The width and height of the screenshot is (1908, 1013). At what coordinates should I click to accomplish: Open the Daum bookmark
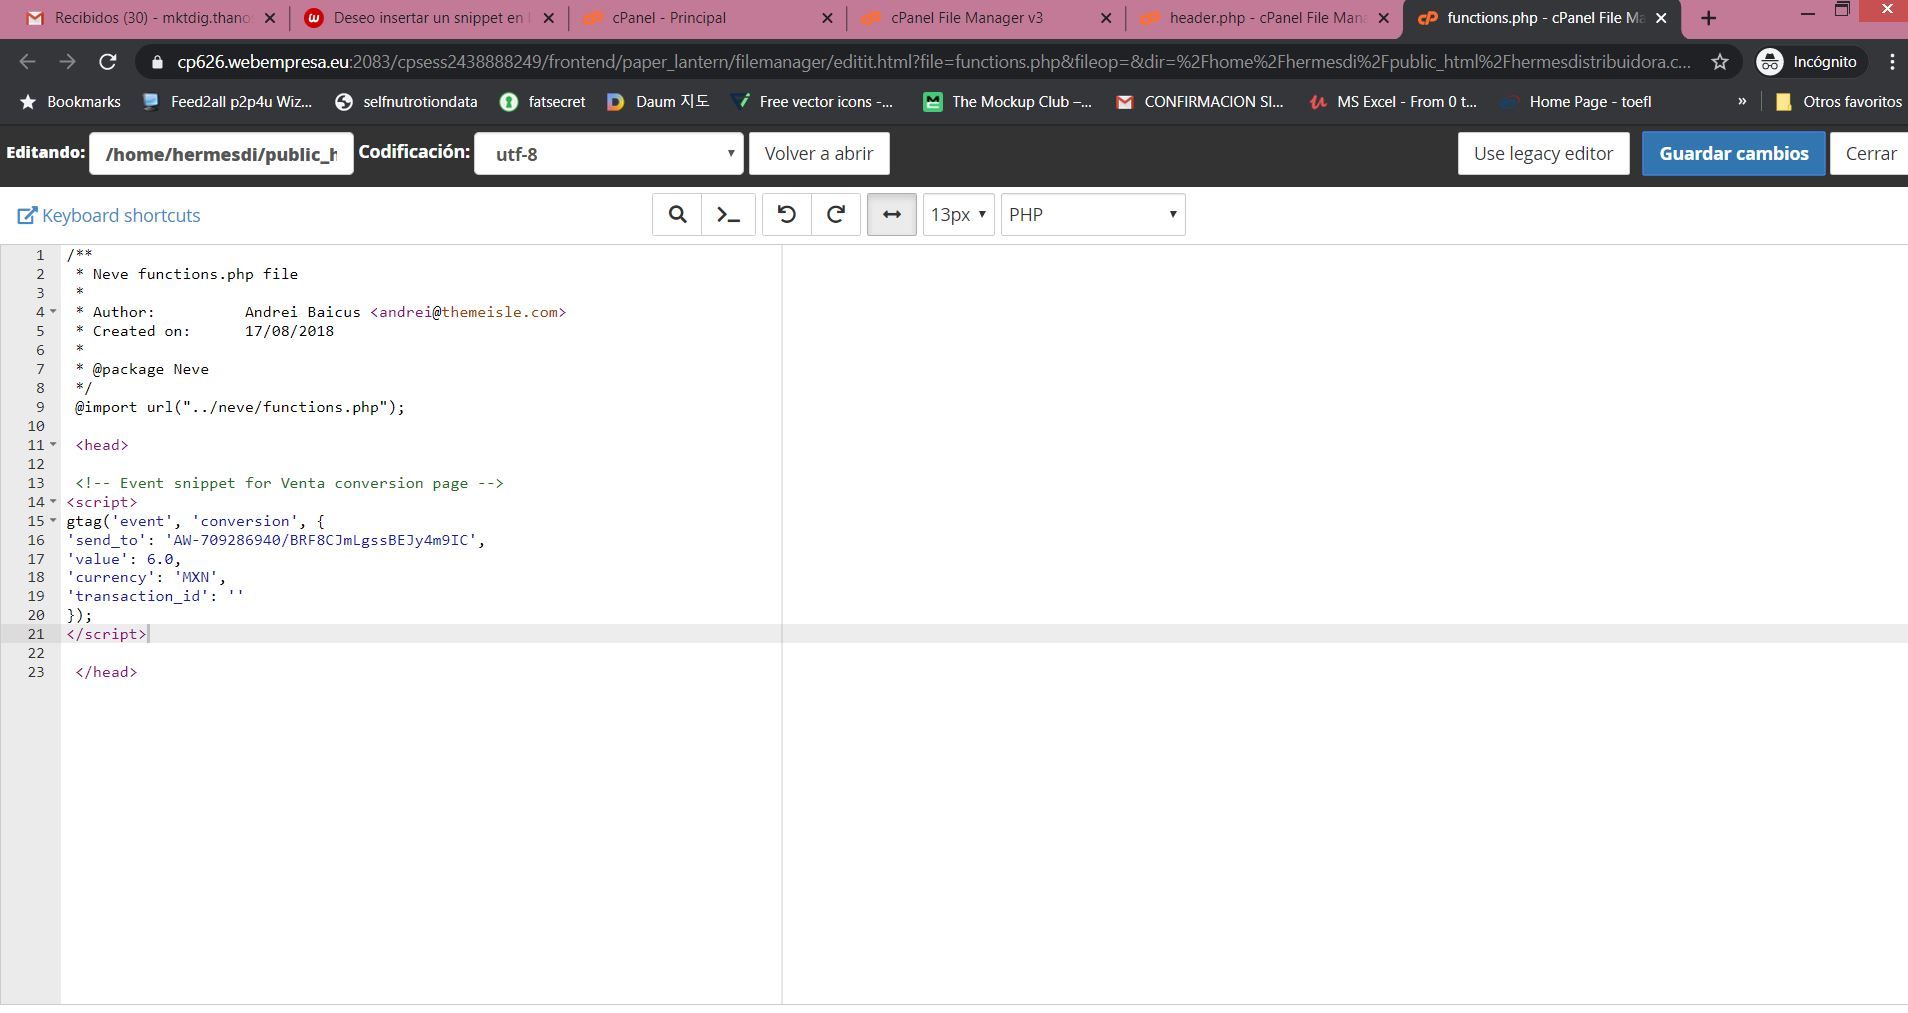coord(658,102)
